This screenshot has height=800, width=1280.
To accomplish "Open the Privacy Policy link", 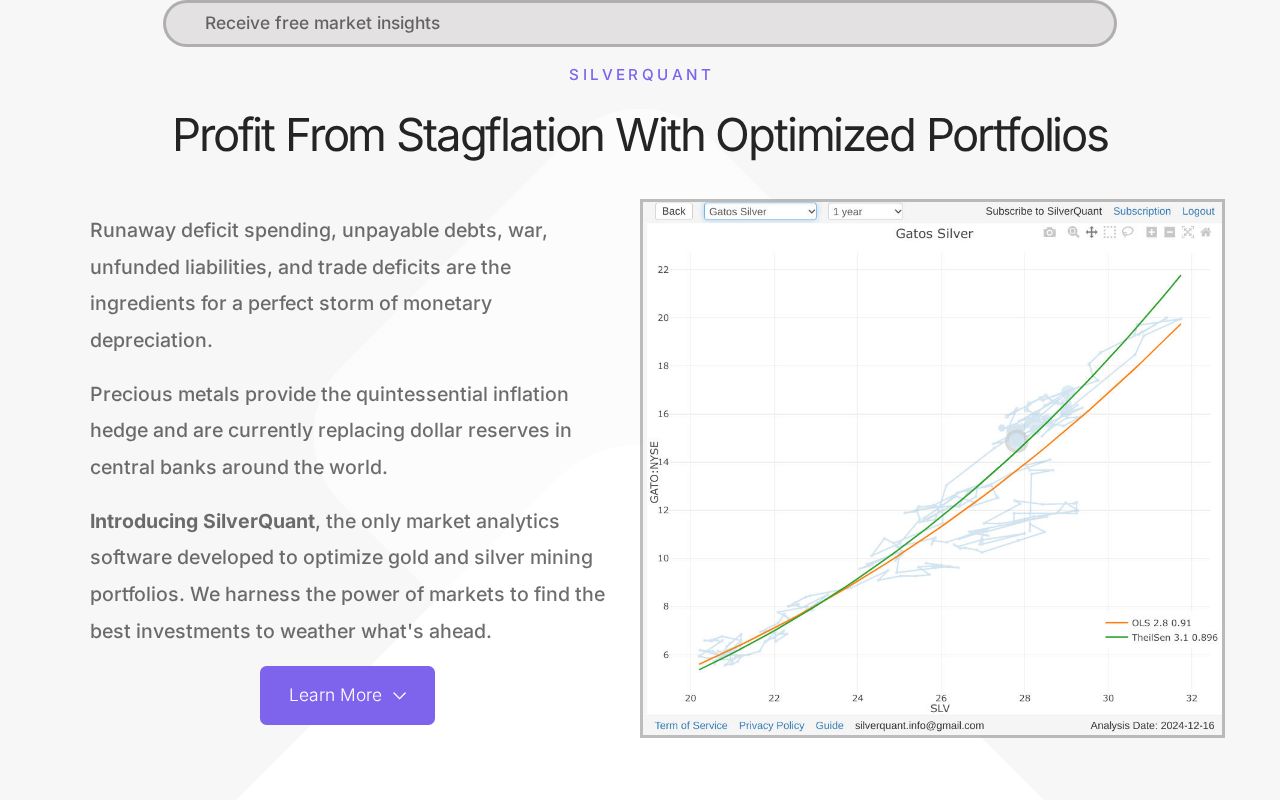I will tap(771, 725).
